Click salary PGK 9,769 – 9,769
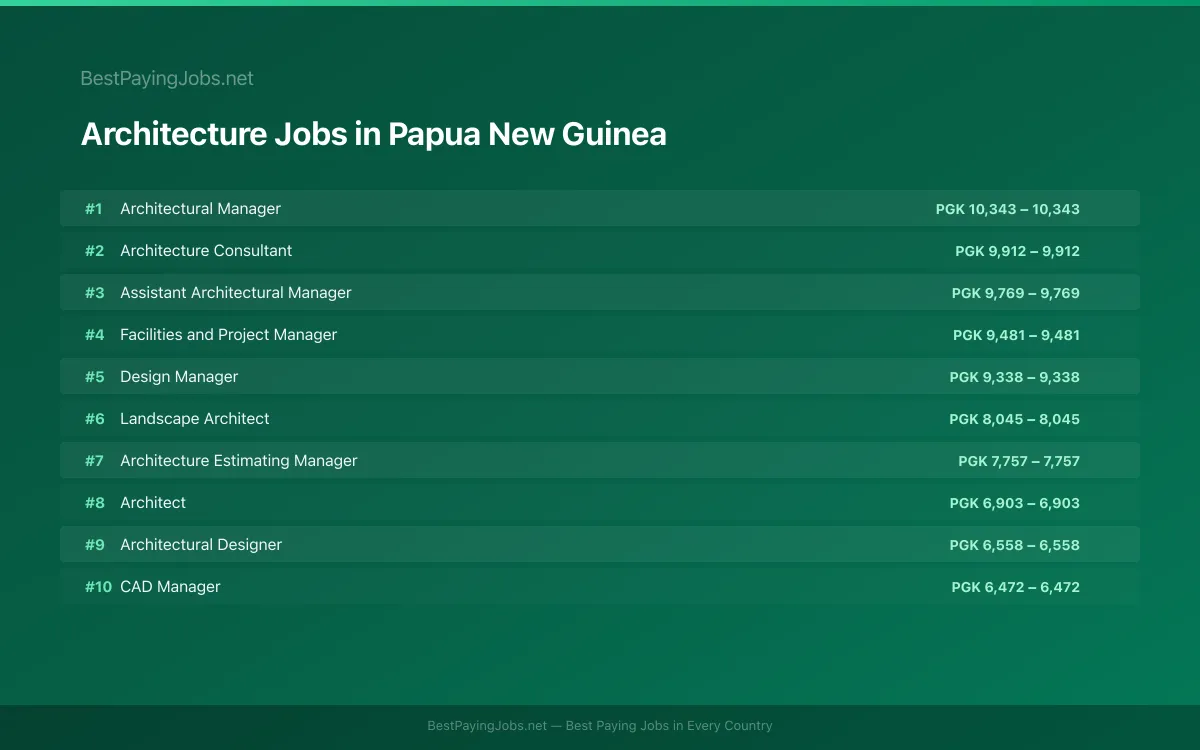 pos(1016,293)
